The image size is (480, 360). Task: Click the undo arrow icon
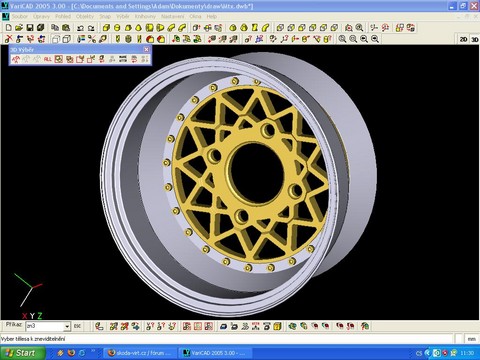coord(80,28)
